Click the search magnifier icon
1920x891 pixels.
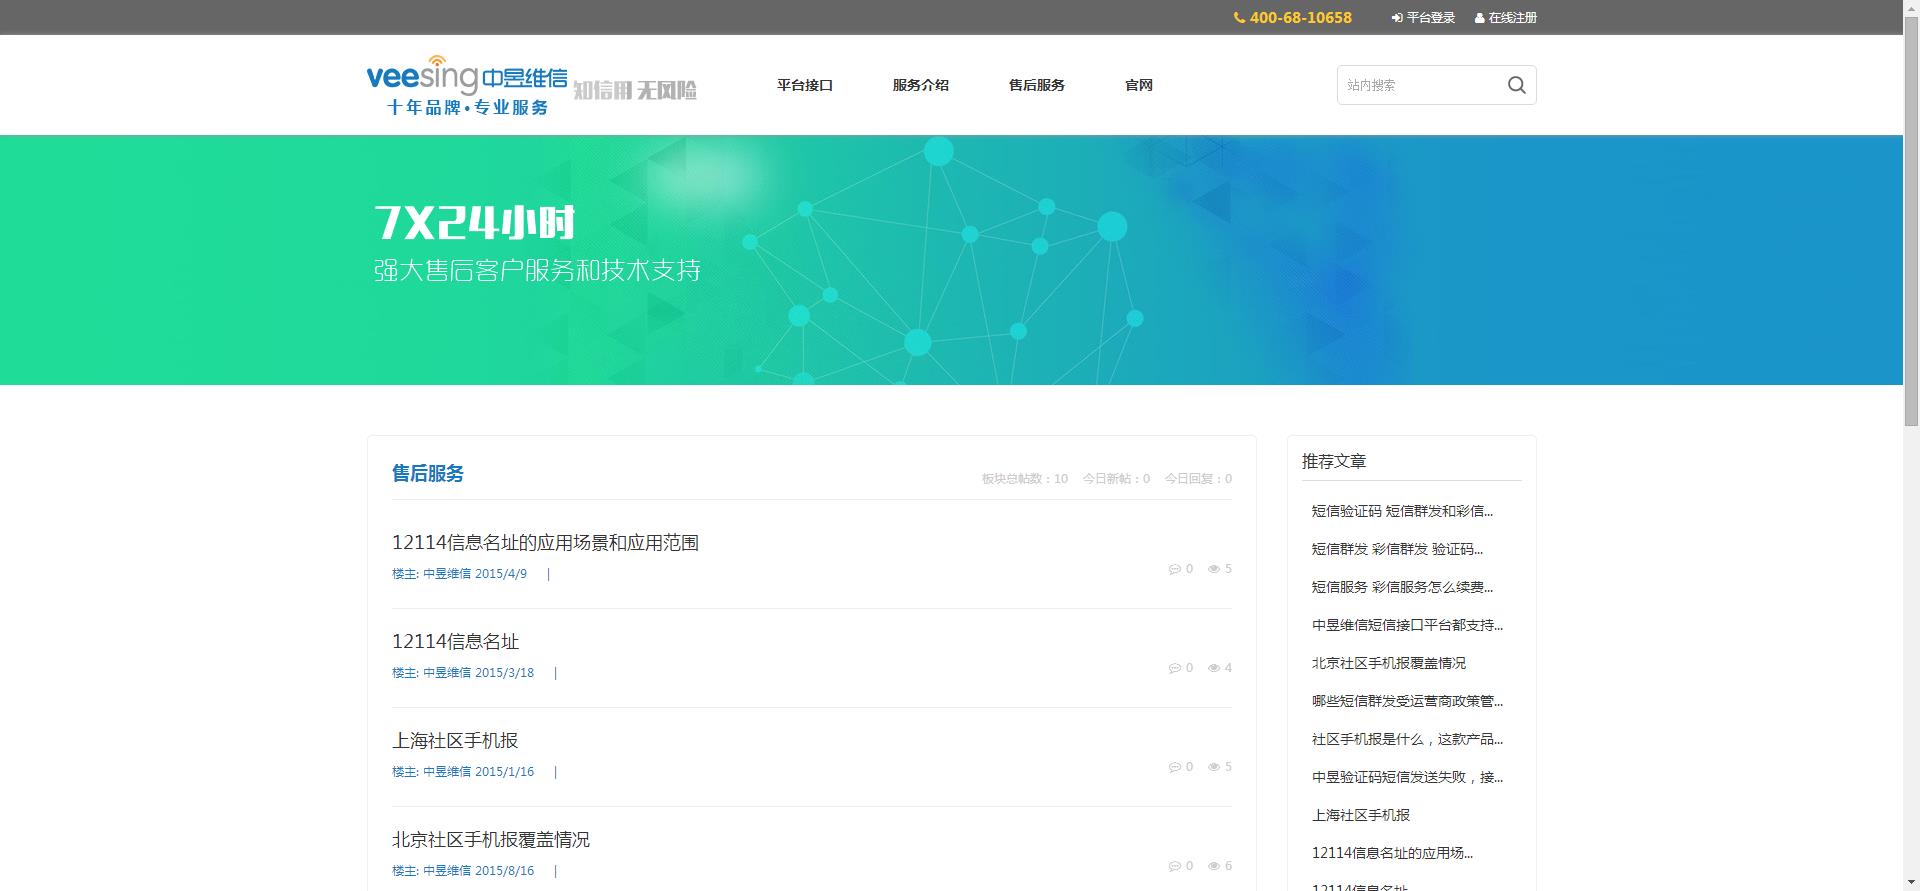pos(1516,85)
